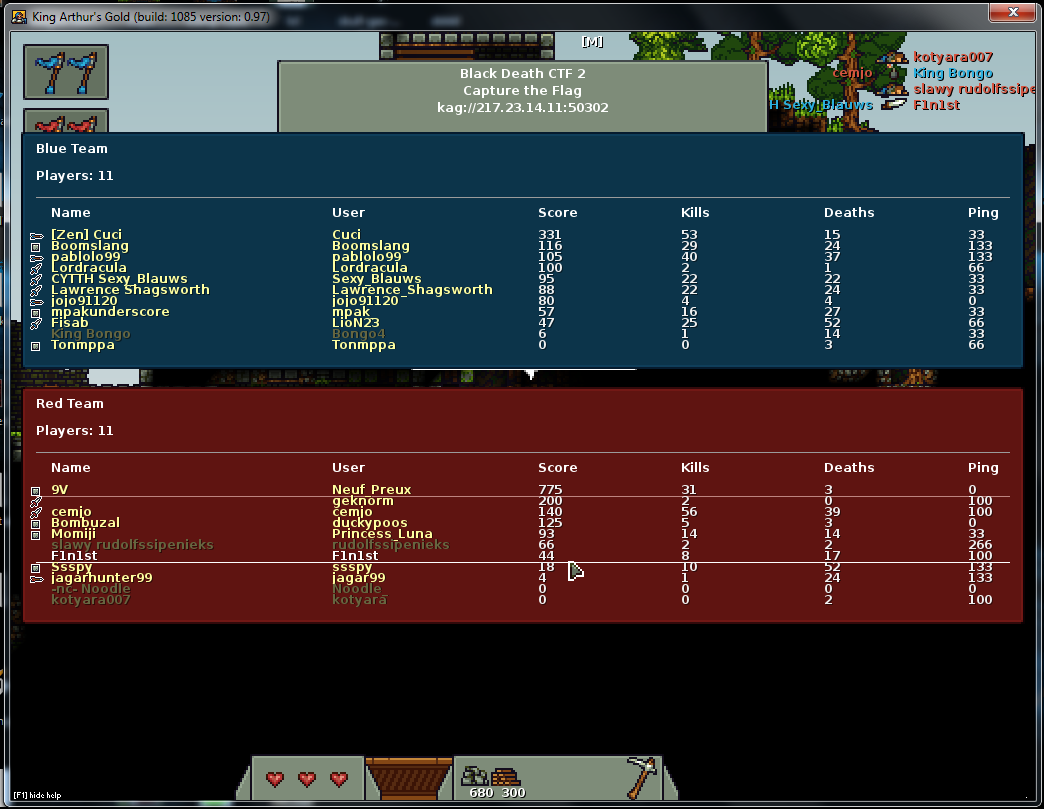Screen dimensions: 1044x809
Task: Click the Red Team Deaths column header
Action: pos(848,467)
